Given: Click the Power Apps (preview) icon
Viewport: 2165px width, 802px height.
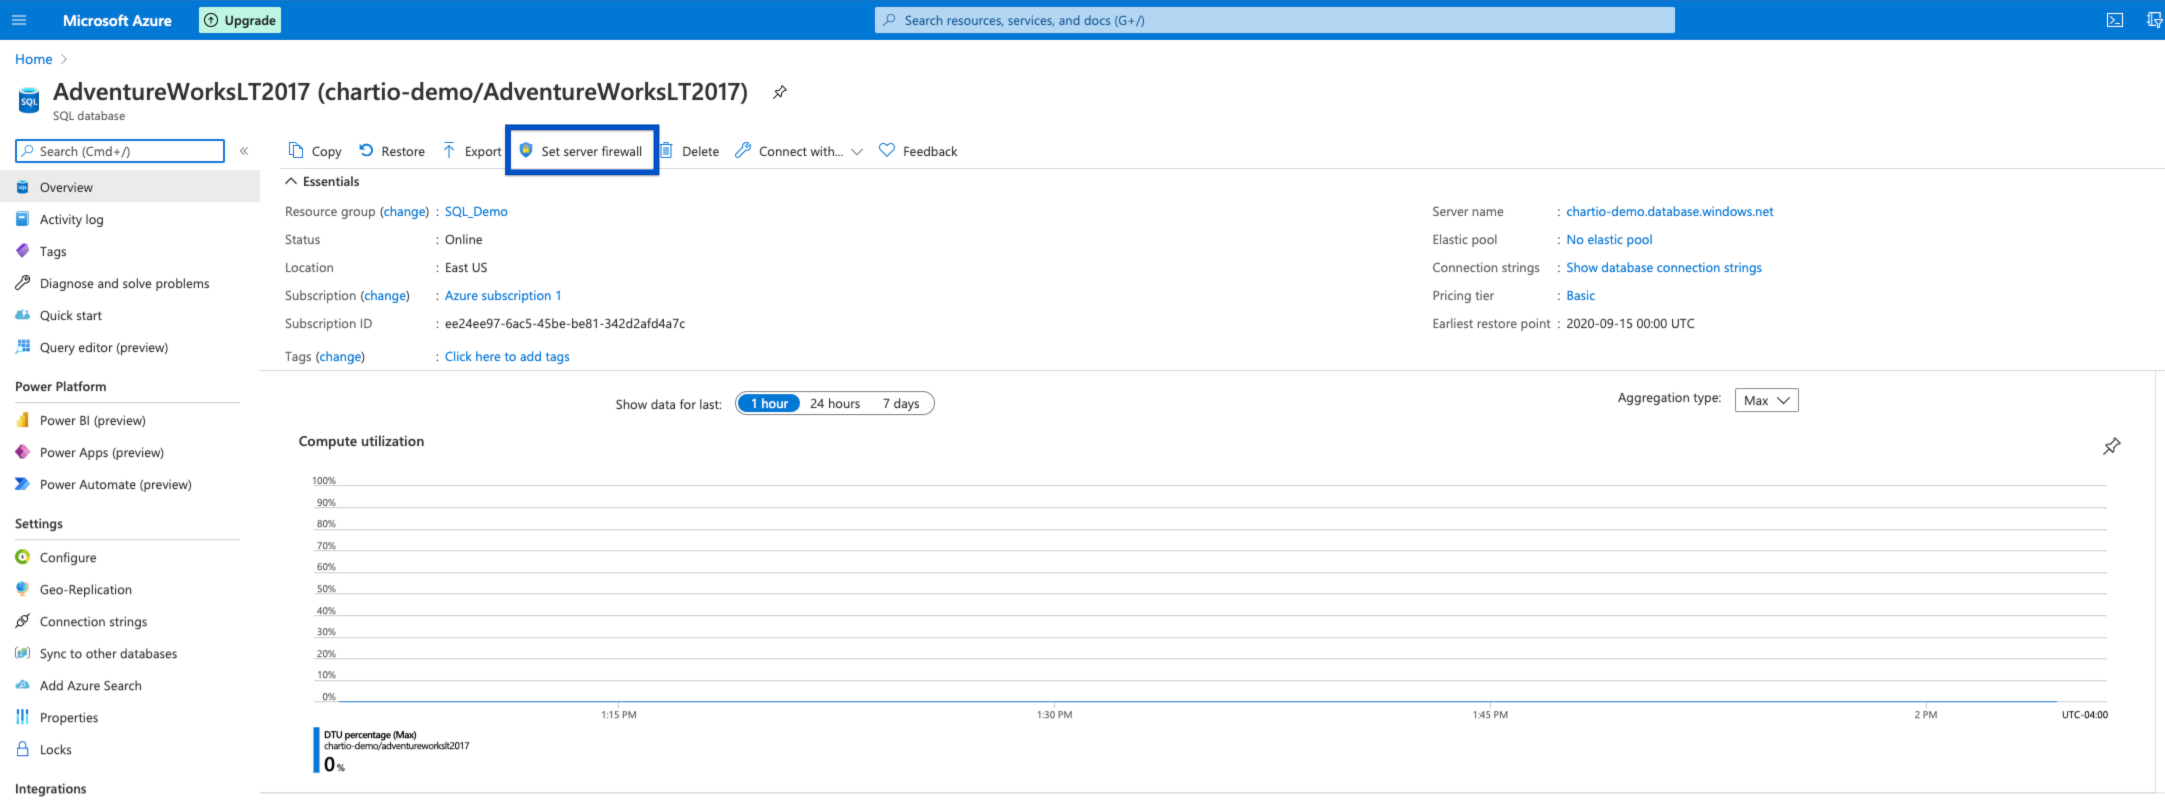Looking at the screenshot, I should click(22, 452).
